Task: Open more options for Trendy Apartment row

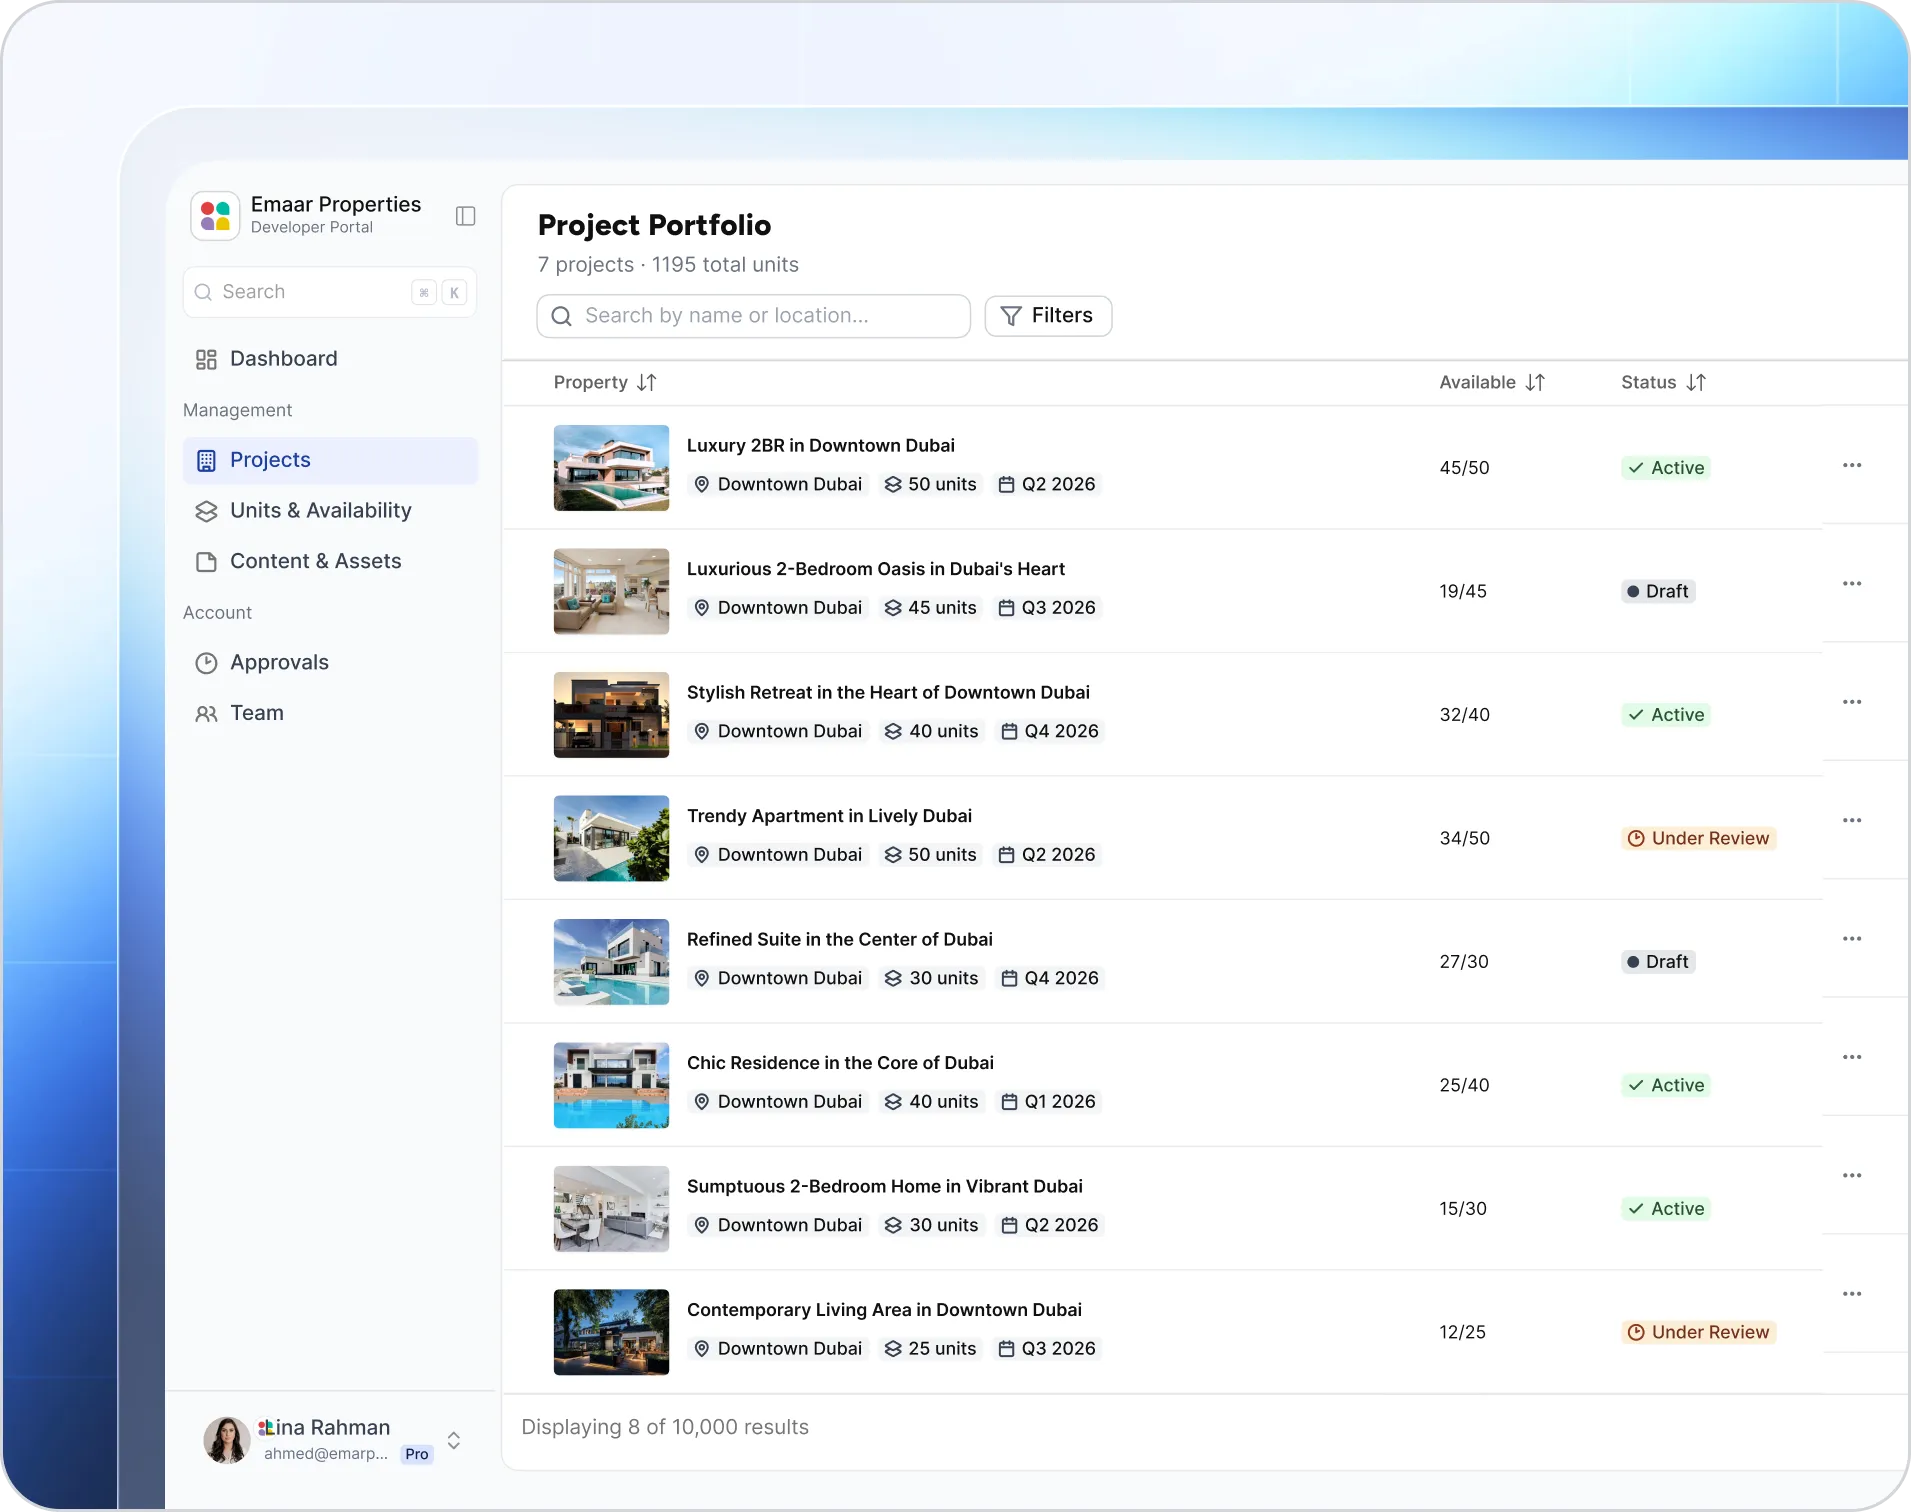Action: 1852,821
